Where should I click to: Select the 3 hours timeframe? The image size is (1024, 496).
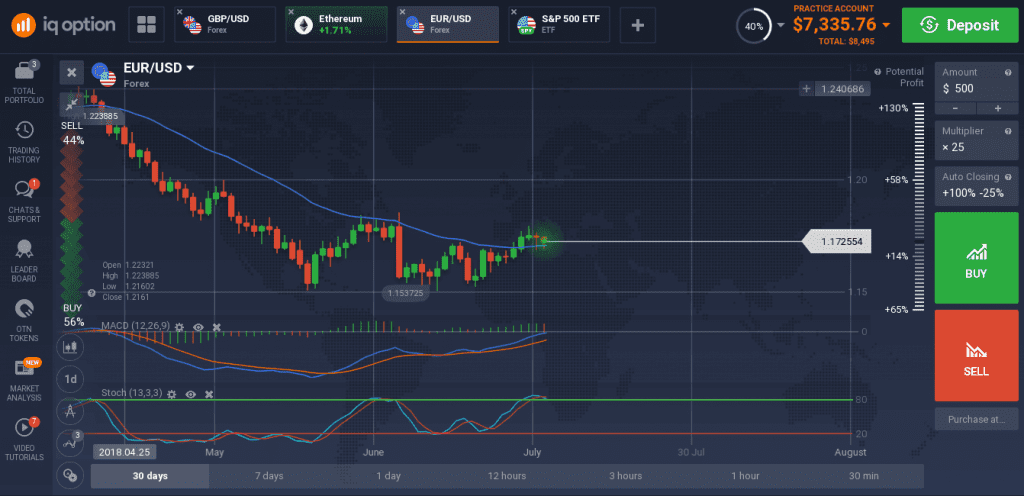coord(626,476)
